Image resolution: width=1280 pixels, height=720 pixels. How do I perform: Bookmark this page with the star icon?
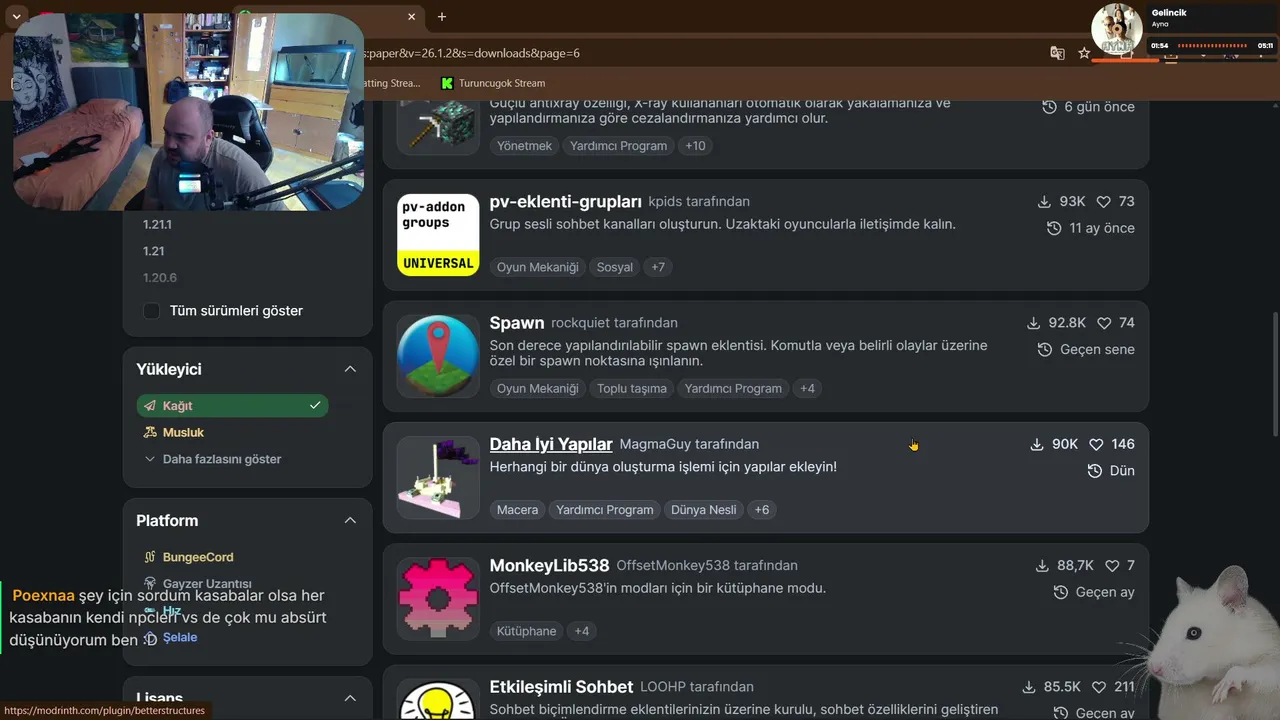[x=1084, y=53]
